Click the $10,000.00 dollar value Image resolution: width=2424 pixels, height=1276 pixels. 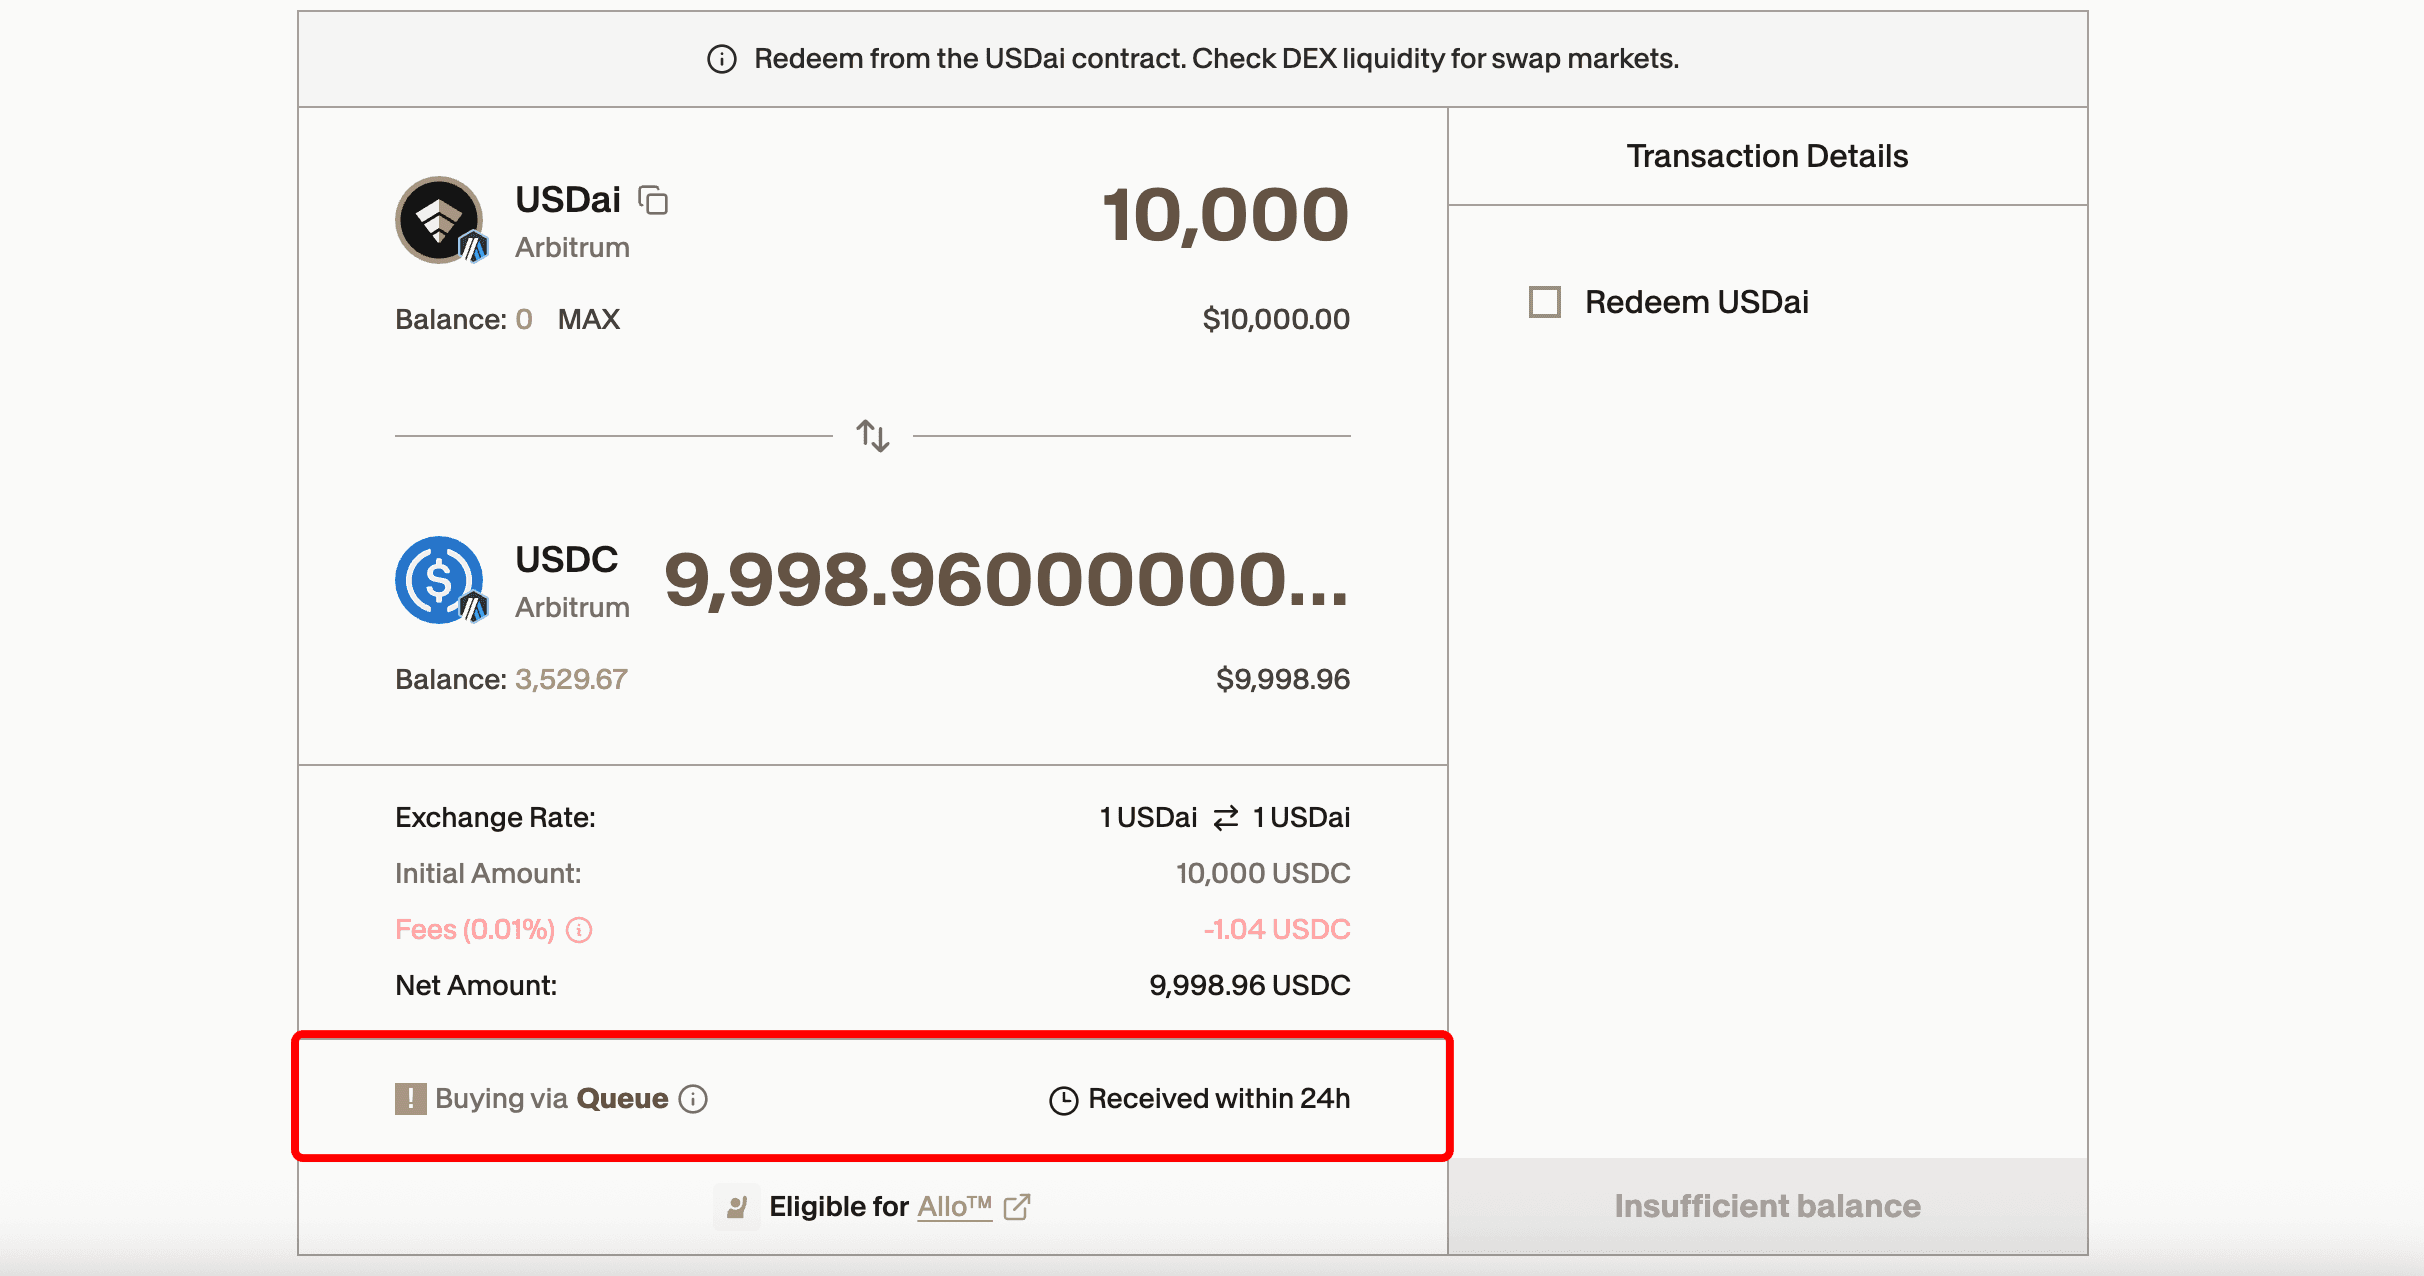point(1276,320)
